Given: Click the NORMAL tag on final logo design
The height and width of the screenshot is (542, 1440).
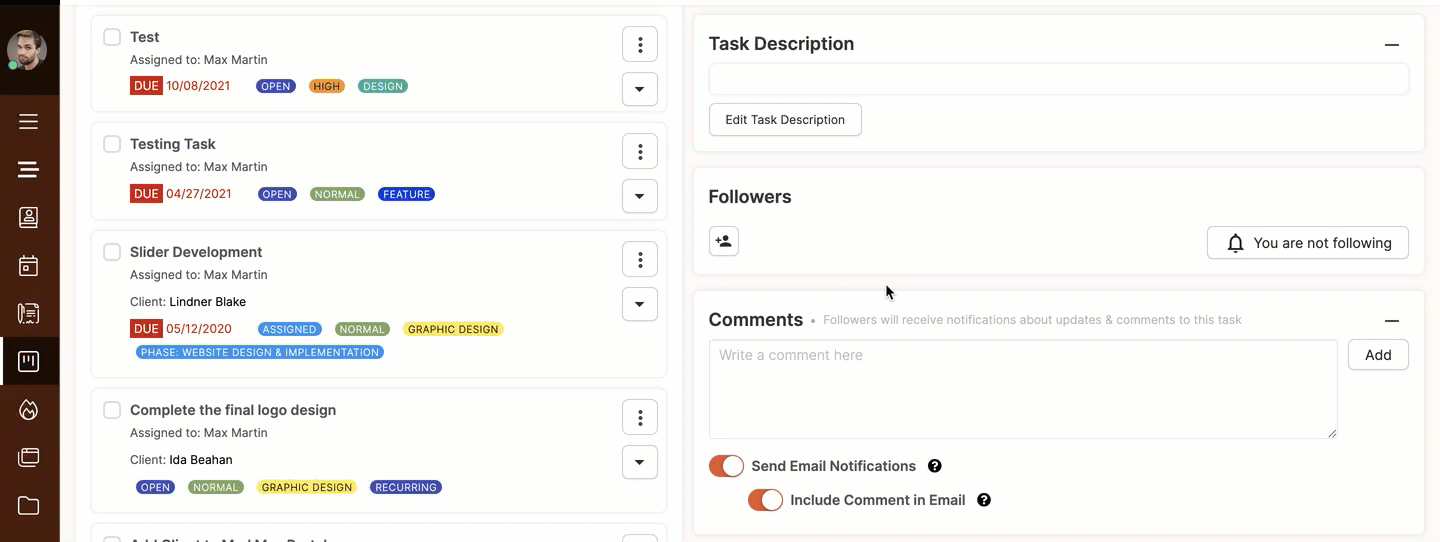Looking at the screenshot, I should (x=216, y=487).
